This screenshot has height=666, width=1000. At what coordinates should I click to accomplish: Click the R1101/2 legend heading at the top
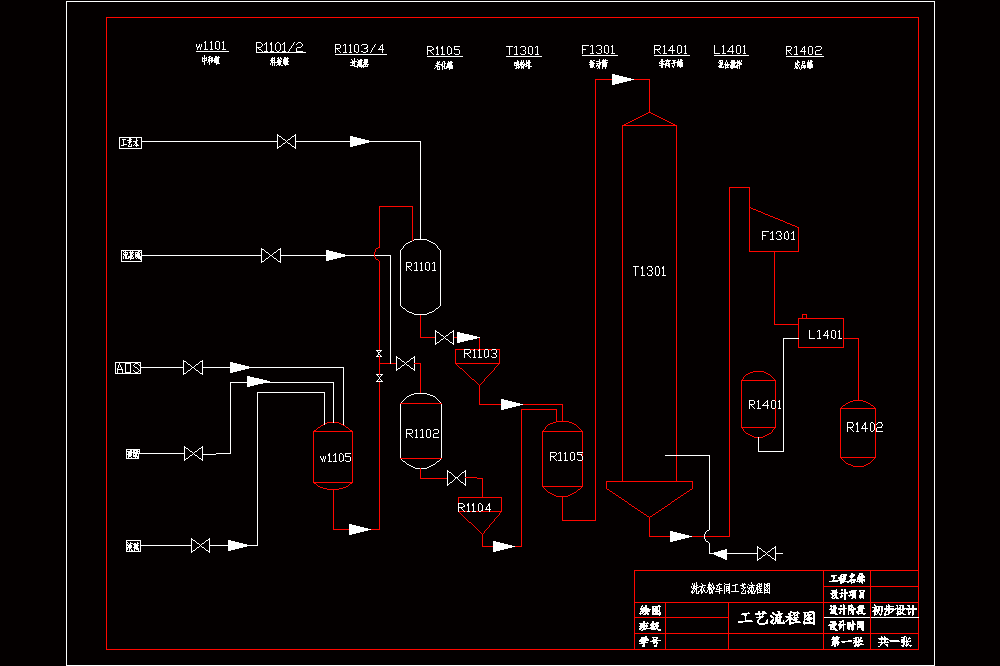[280, 47]
